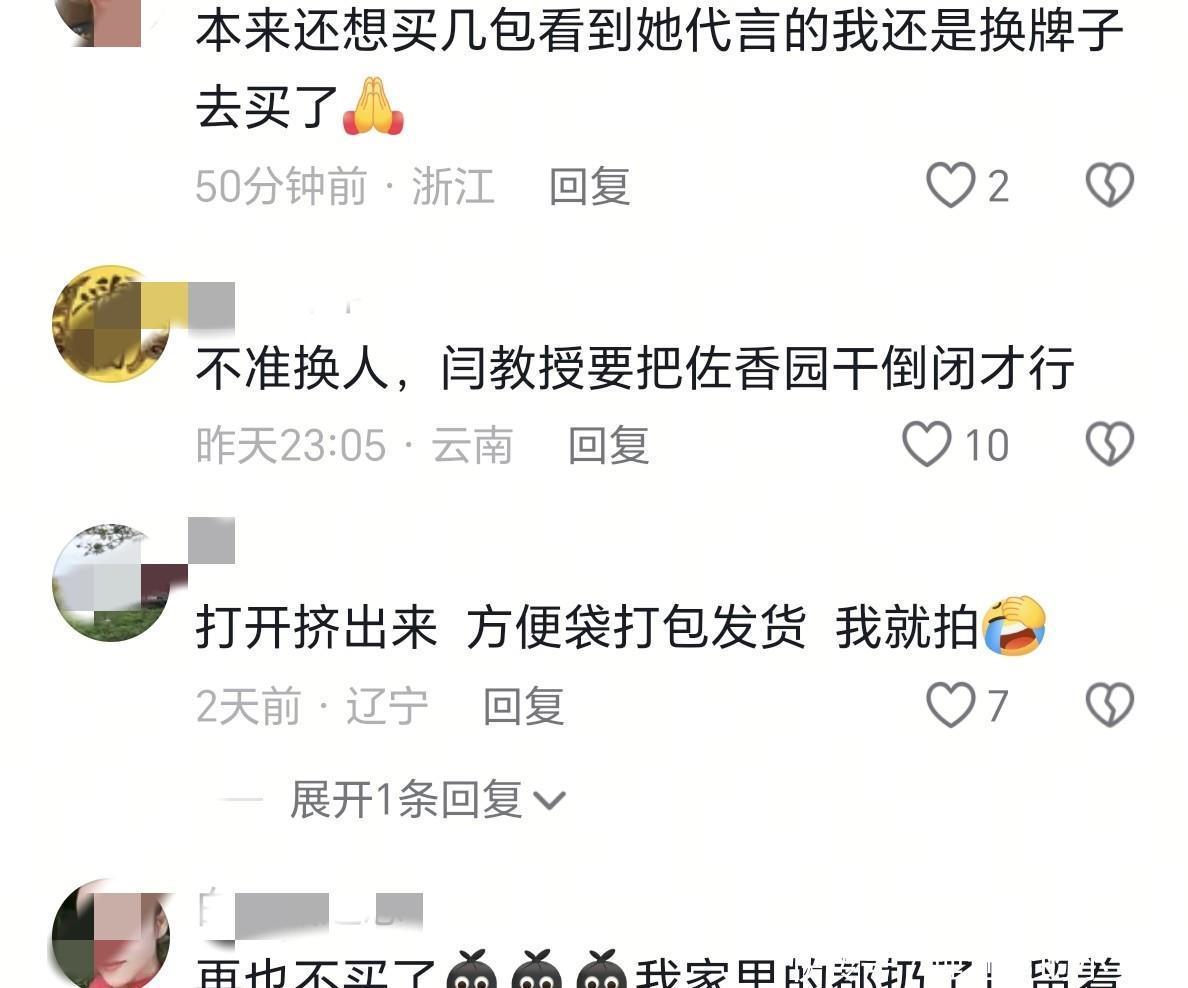This screenshot has height=988, width=1188.
Task: Like the Yunnan comment with 10 likes
Action: 927,444
